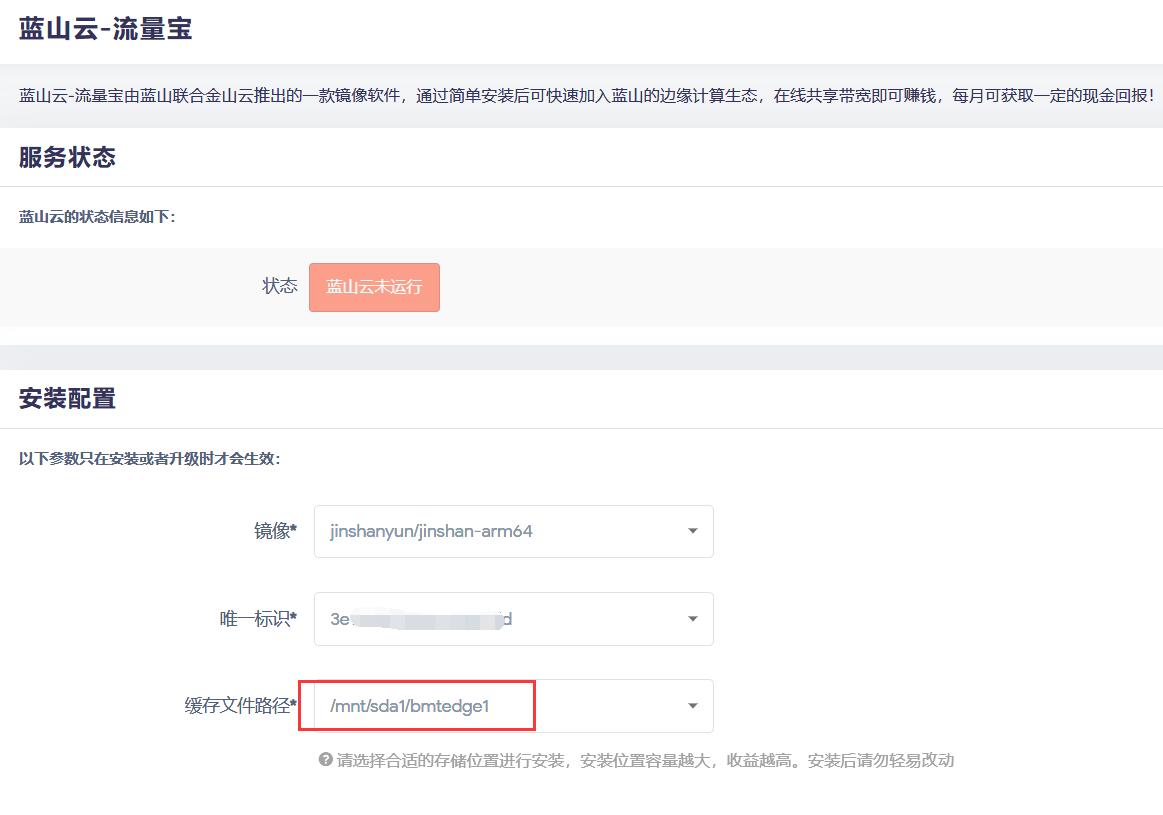Viewport: 1163px width, 815px height.
Task: Click the question mark icon beside storage hint
Action: (325, 759)
